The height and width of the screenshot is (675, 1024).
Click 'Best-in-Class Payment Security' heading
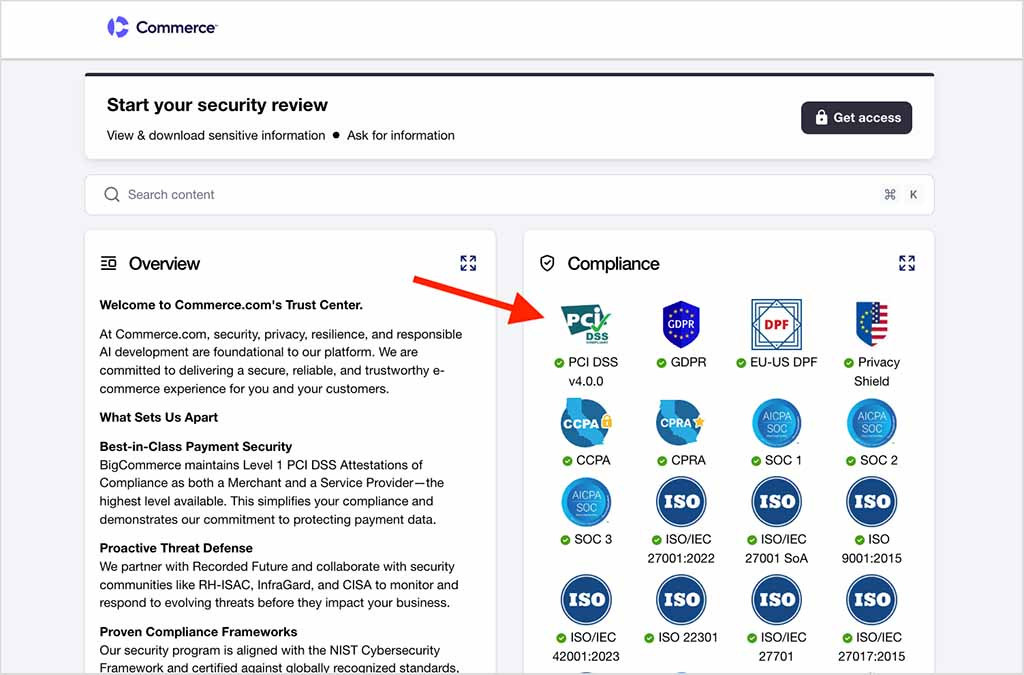tap(196, 447)
